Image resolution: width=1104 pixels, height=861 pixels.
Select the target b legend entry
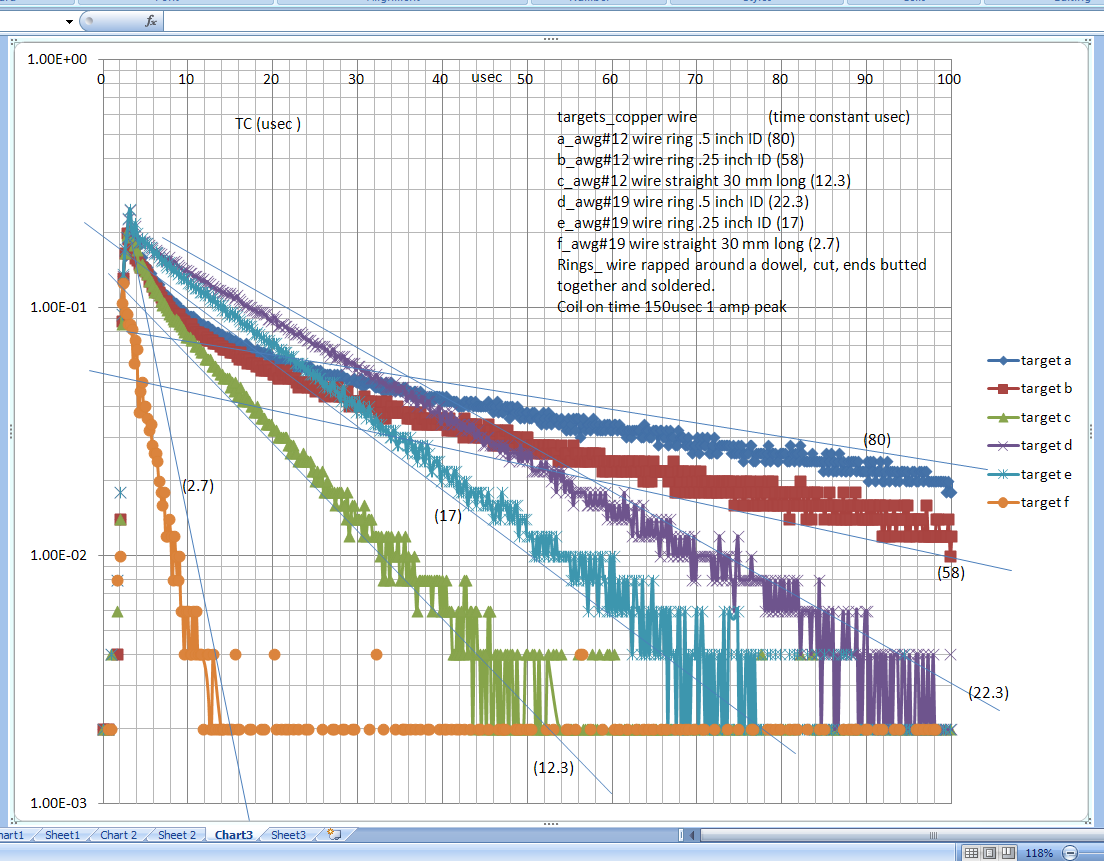pyautogui.click(x=1029, y=389)
